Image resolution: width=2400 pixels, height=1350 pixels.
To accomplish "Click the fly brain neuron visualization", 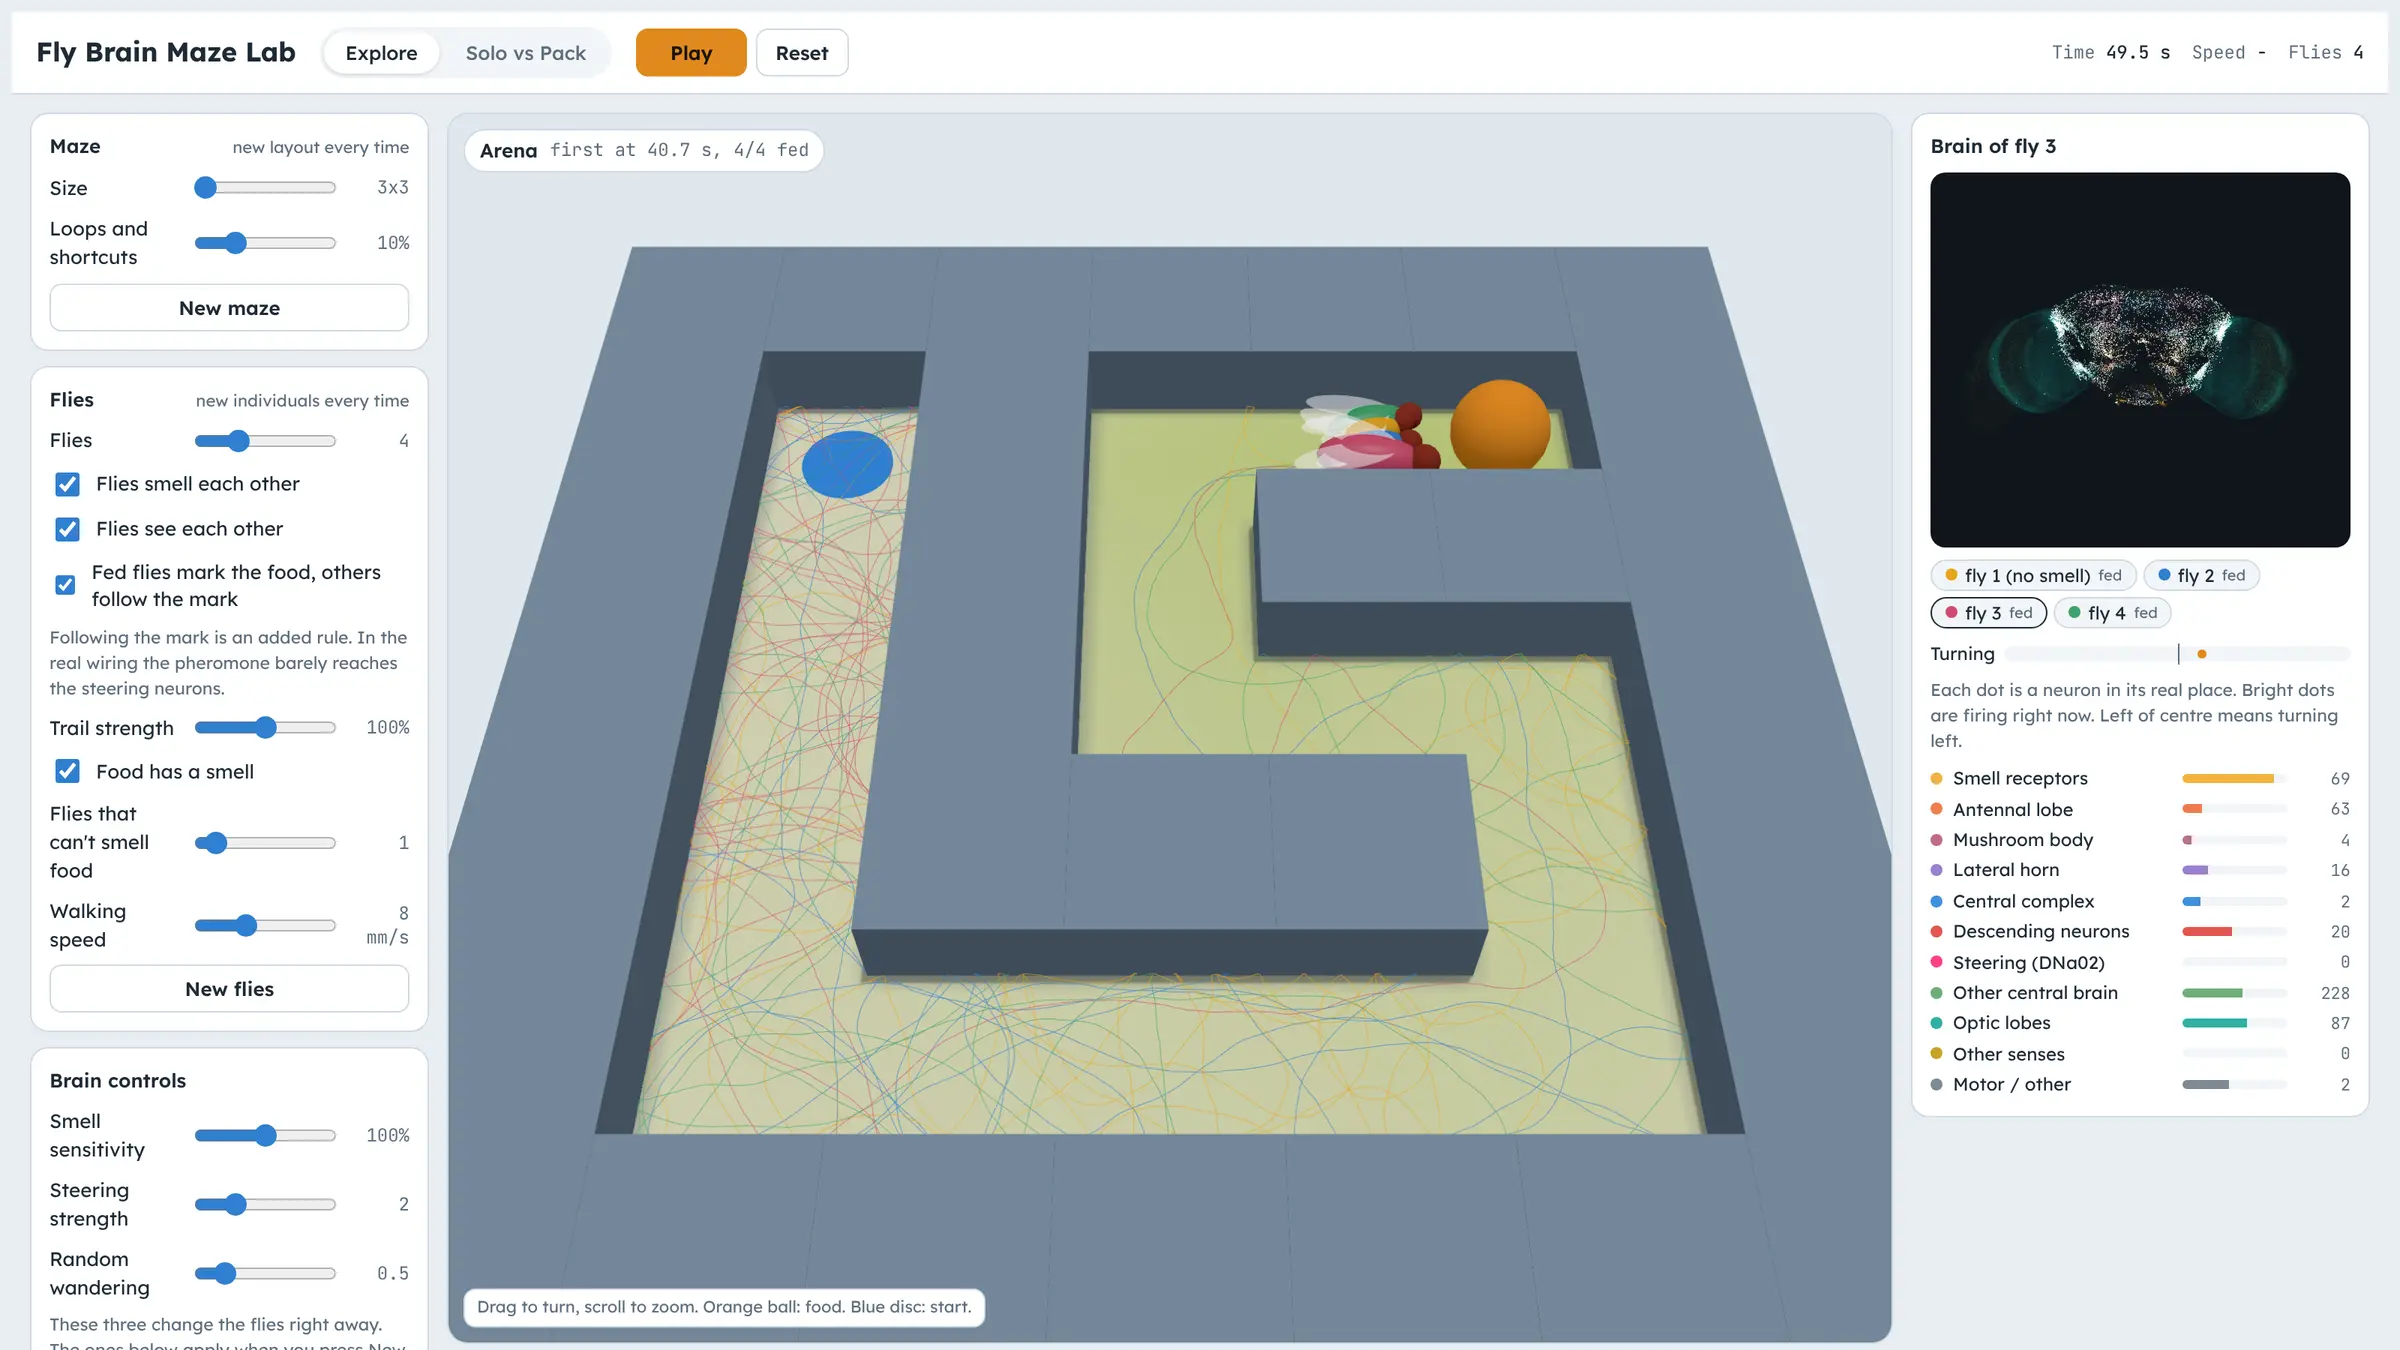I will [x=2140, y=360].
